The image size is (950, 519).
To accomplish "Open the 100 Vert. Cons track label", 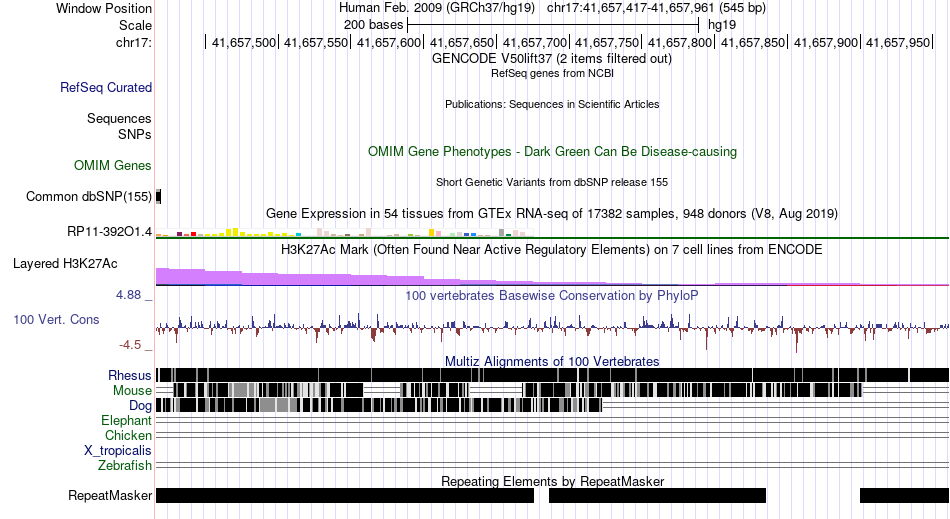I will point(56,319).
